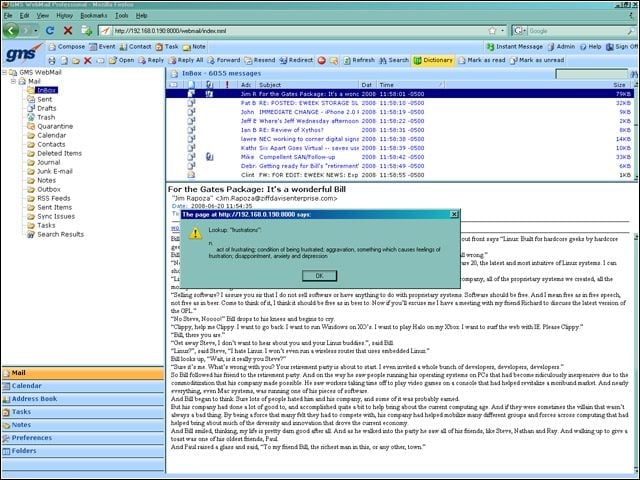
Task: Mark the message as read
Action: 482,60
